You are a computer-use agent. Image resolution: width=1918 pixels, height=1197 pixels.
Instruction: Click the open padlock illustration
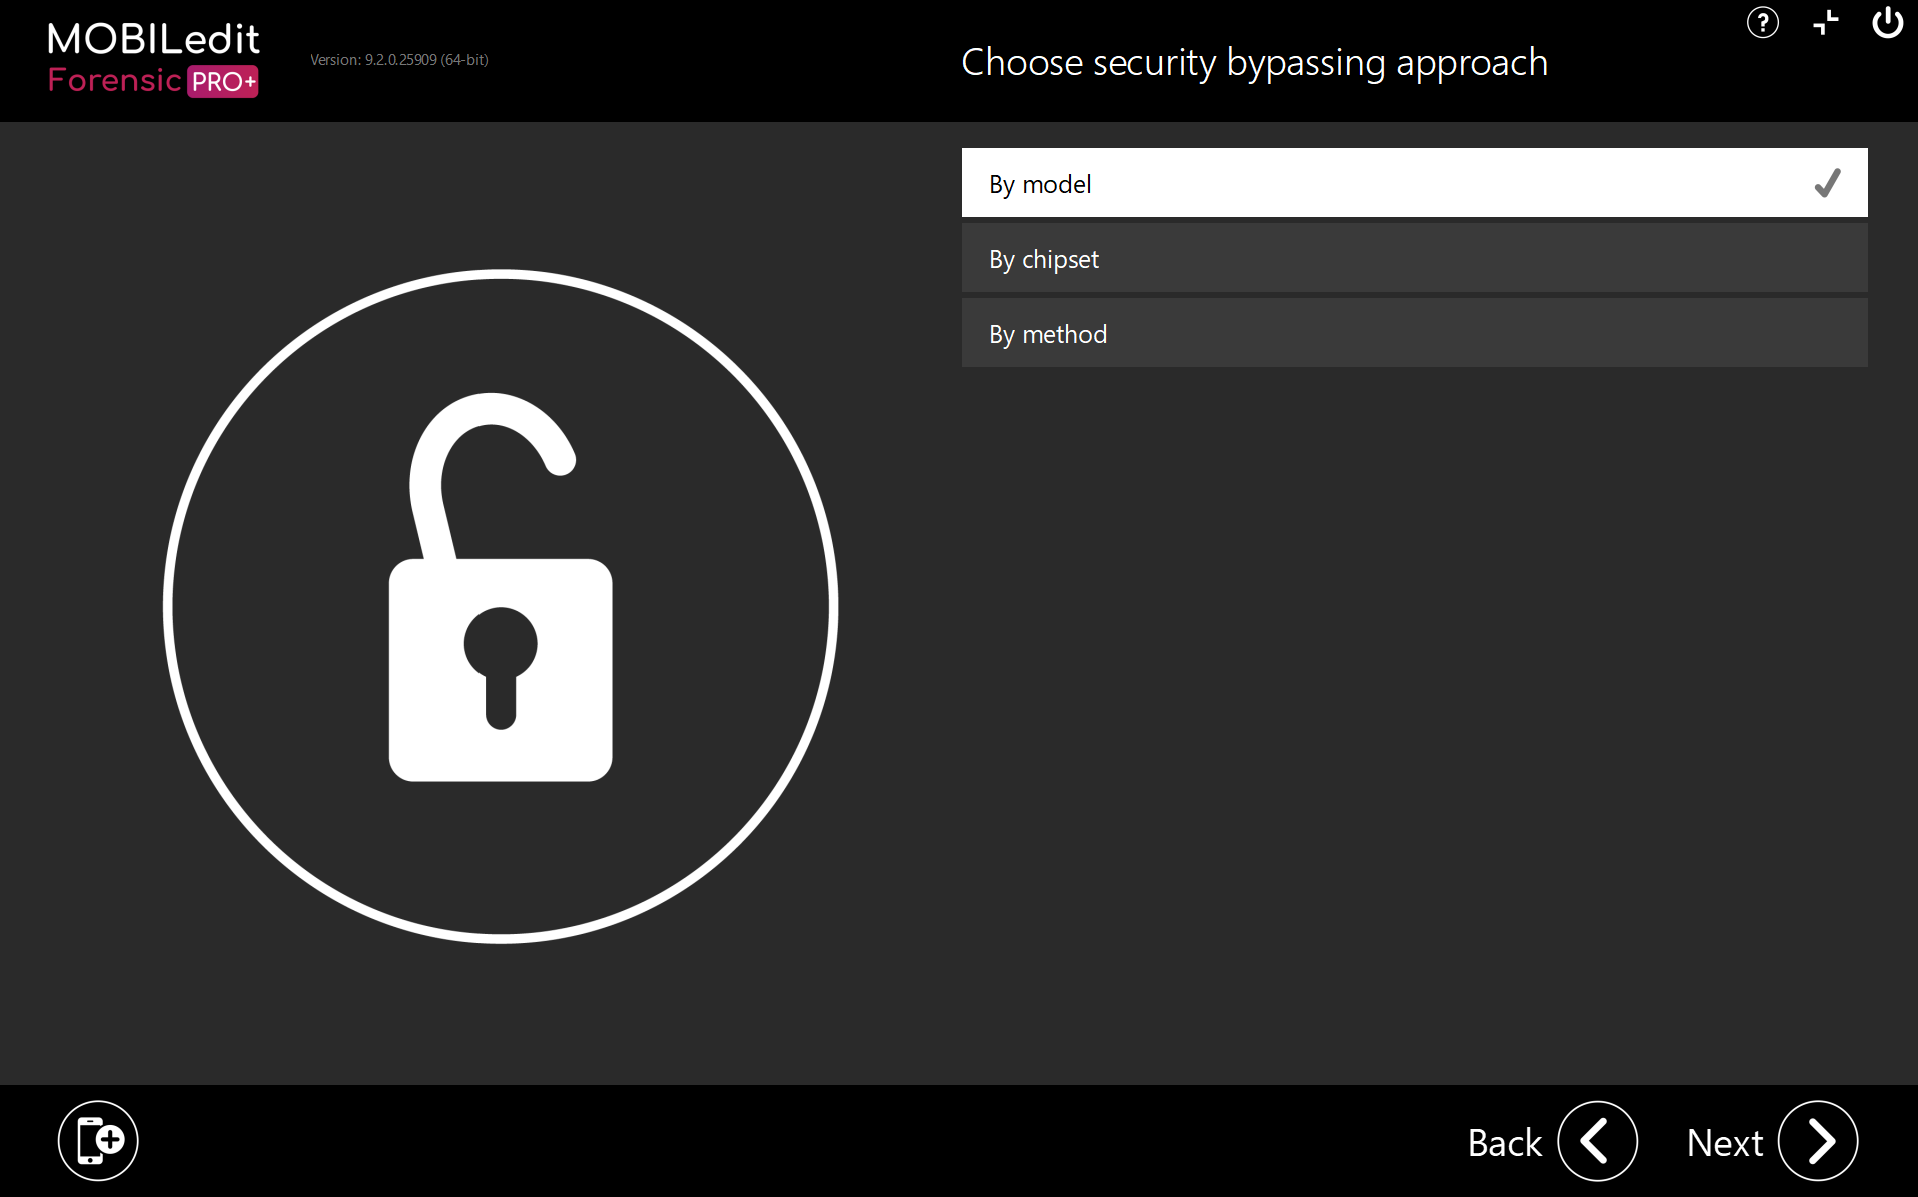tap(500, 605)
